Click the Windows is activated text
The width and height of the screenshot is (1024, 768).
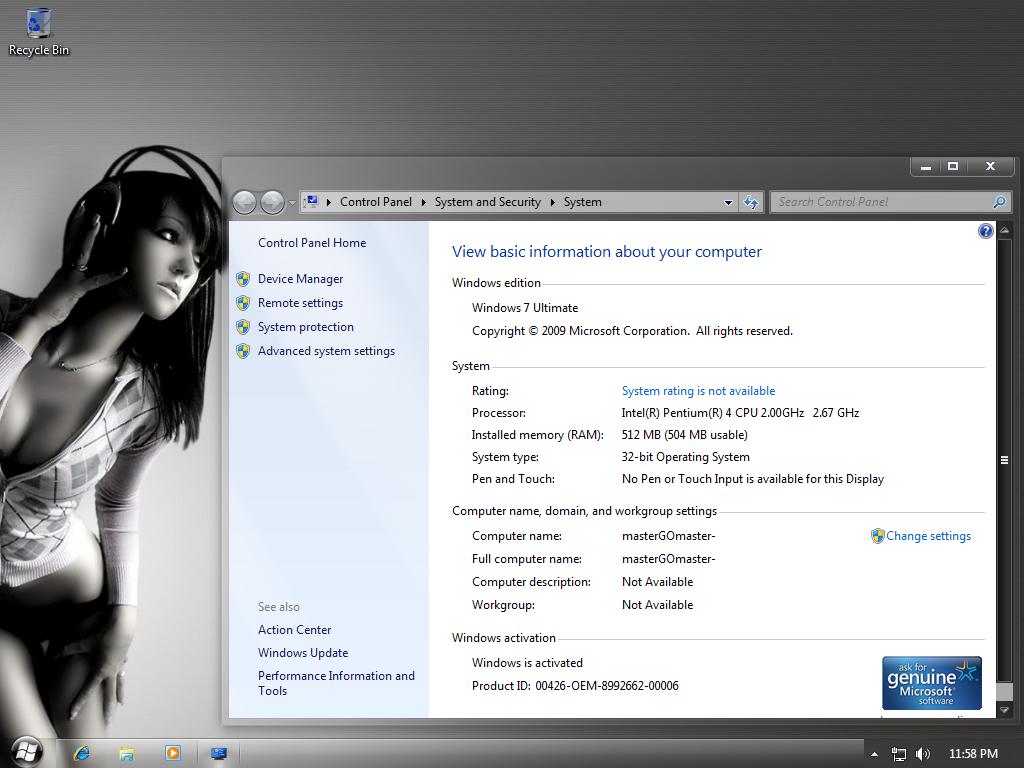click(x=527, y=664)
